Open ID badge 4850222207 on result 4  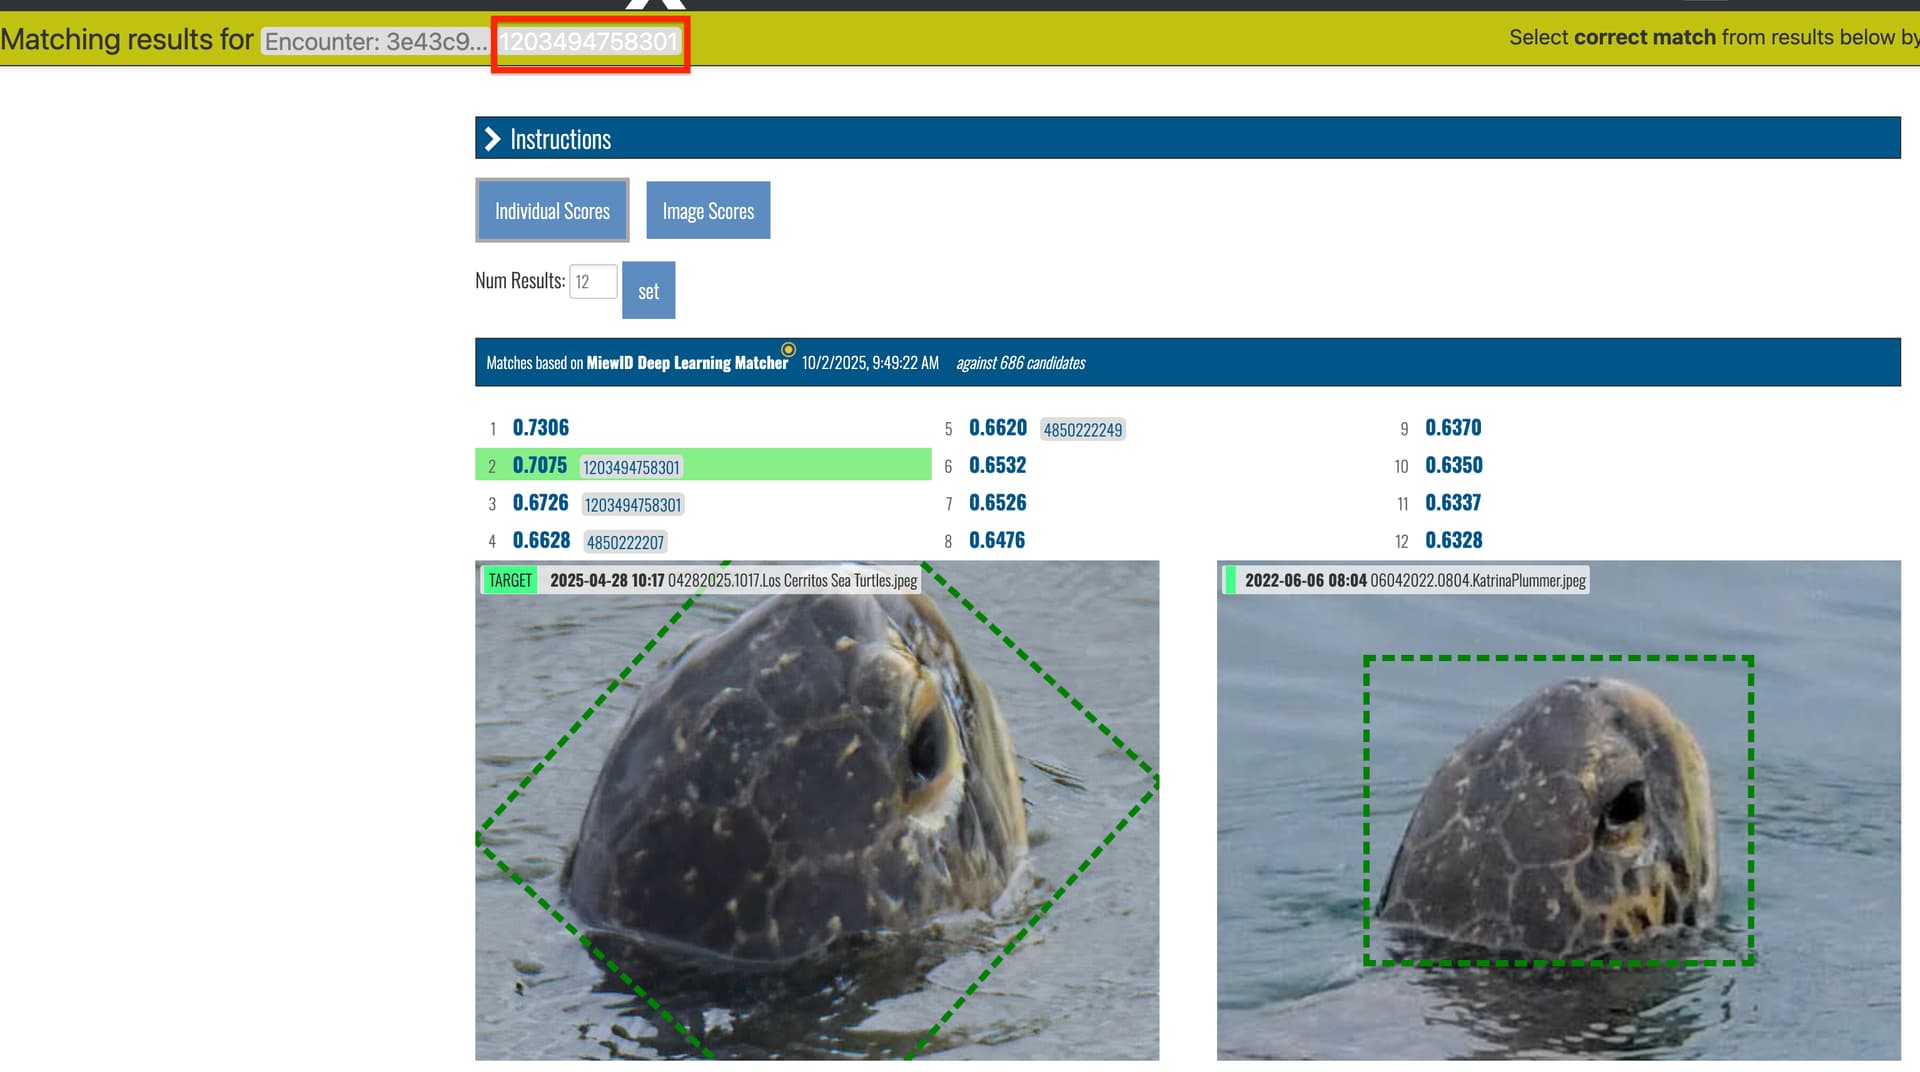pyautogui.click(x=625, y=543)
